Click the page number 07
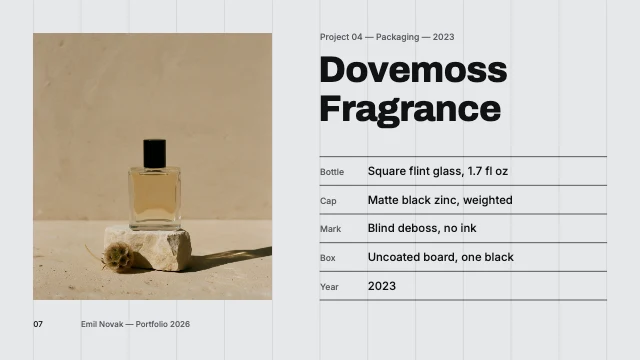640x360 pixels. click(x=38, y=324)
